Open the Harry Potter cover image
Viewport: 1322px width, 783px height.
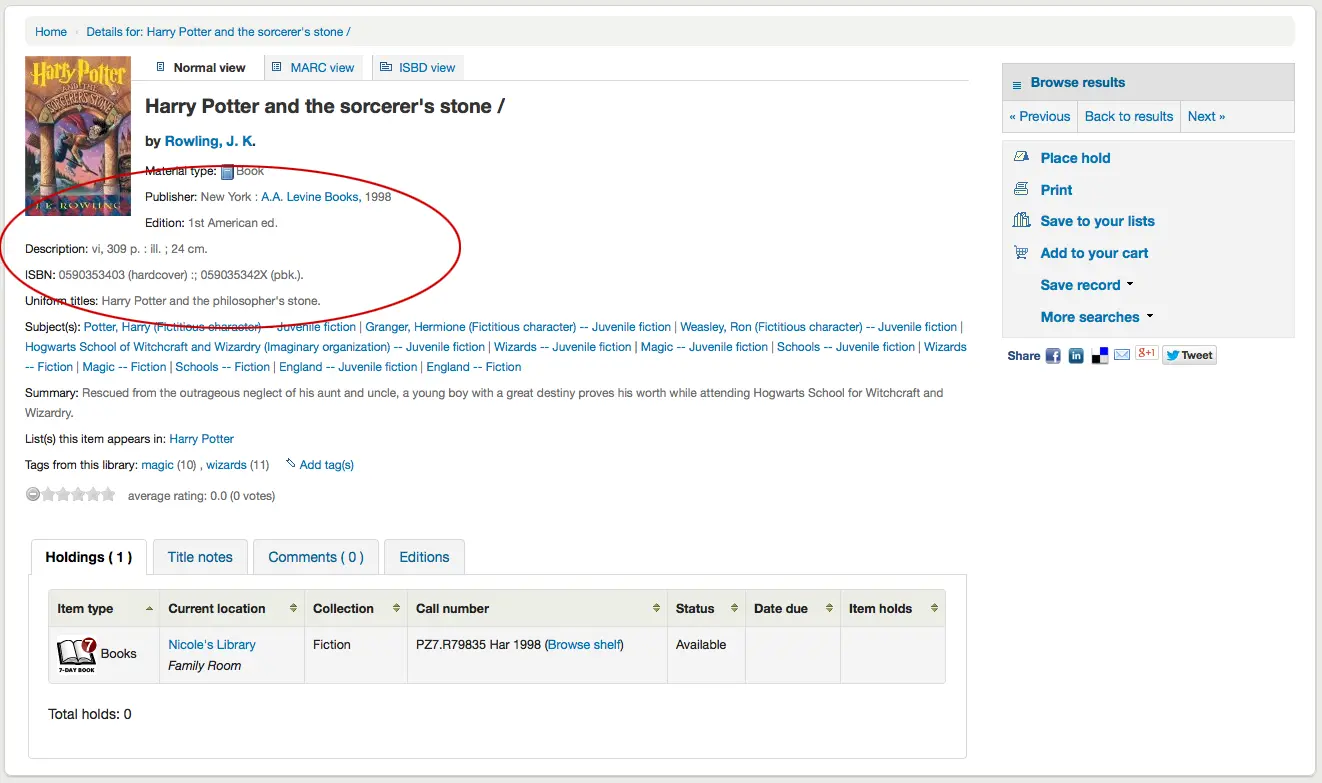(78, 136)
